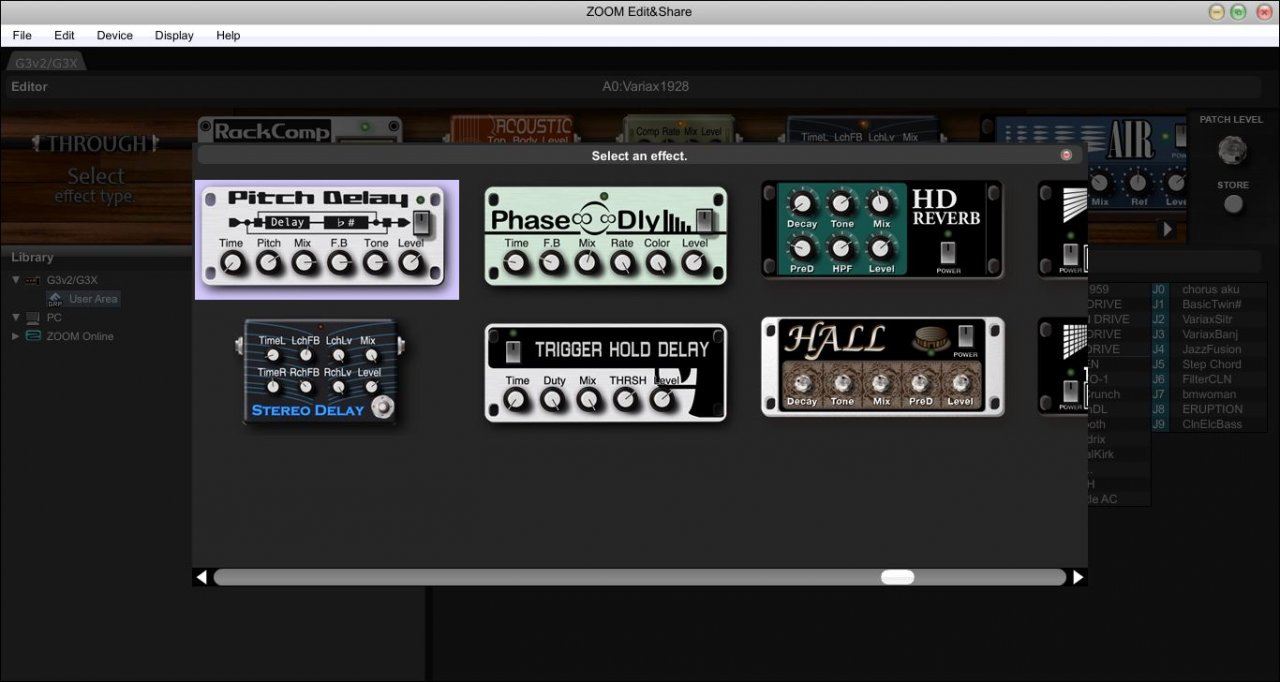This screenshot has width=1280, height=682.
Task: Select ZOOM Online label in the Library tree
Action: 80,336
